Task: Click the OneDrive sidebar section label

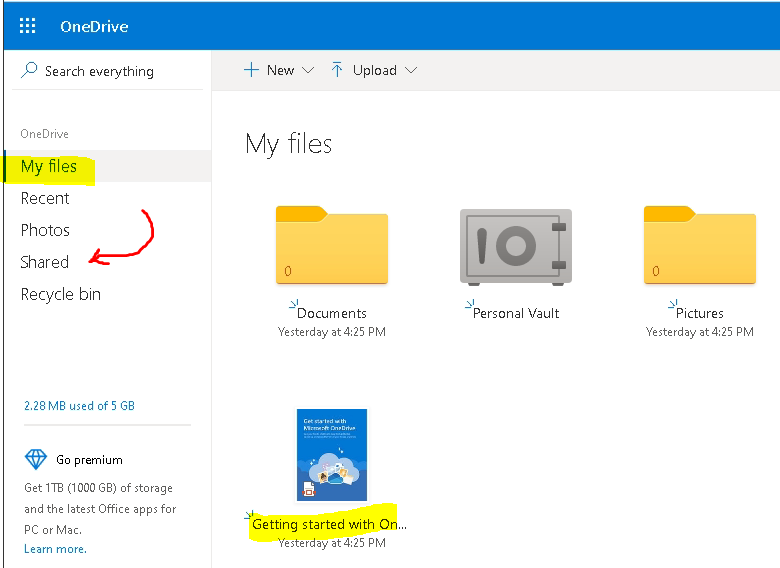Action: [x=44, y=134]
